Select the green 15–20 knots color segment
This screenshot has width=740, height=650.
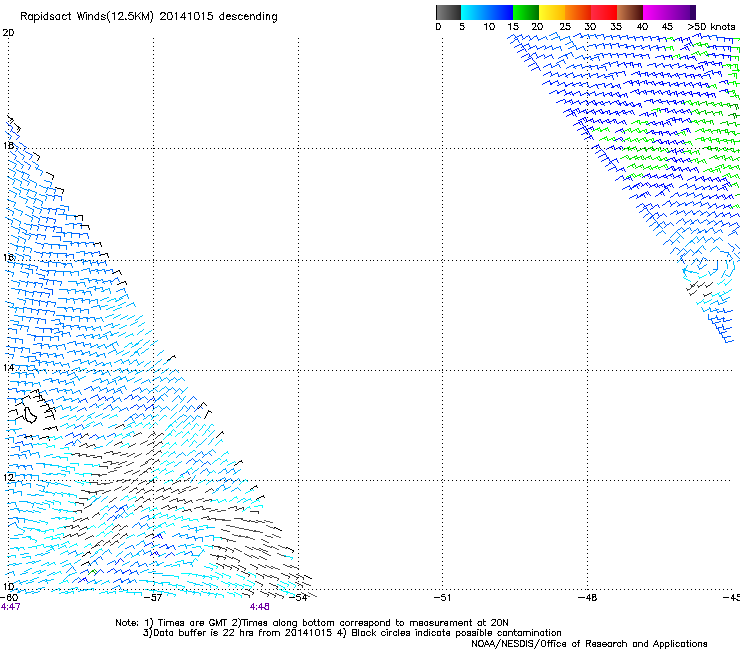coord(526,12)
